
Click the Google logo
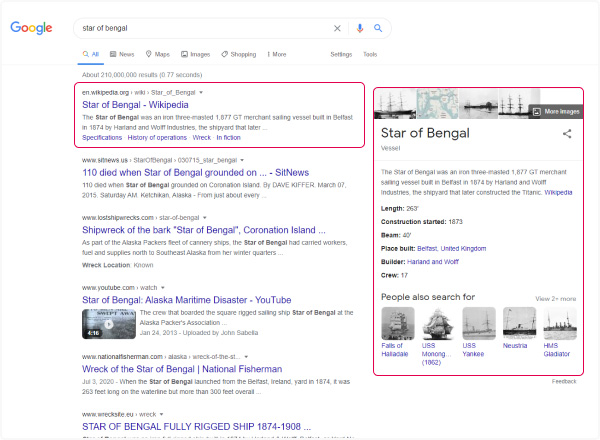(31, 28)
